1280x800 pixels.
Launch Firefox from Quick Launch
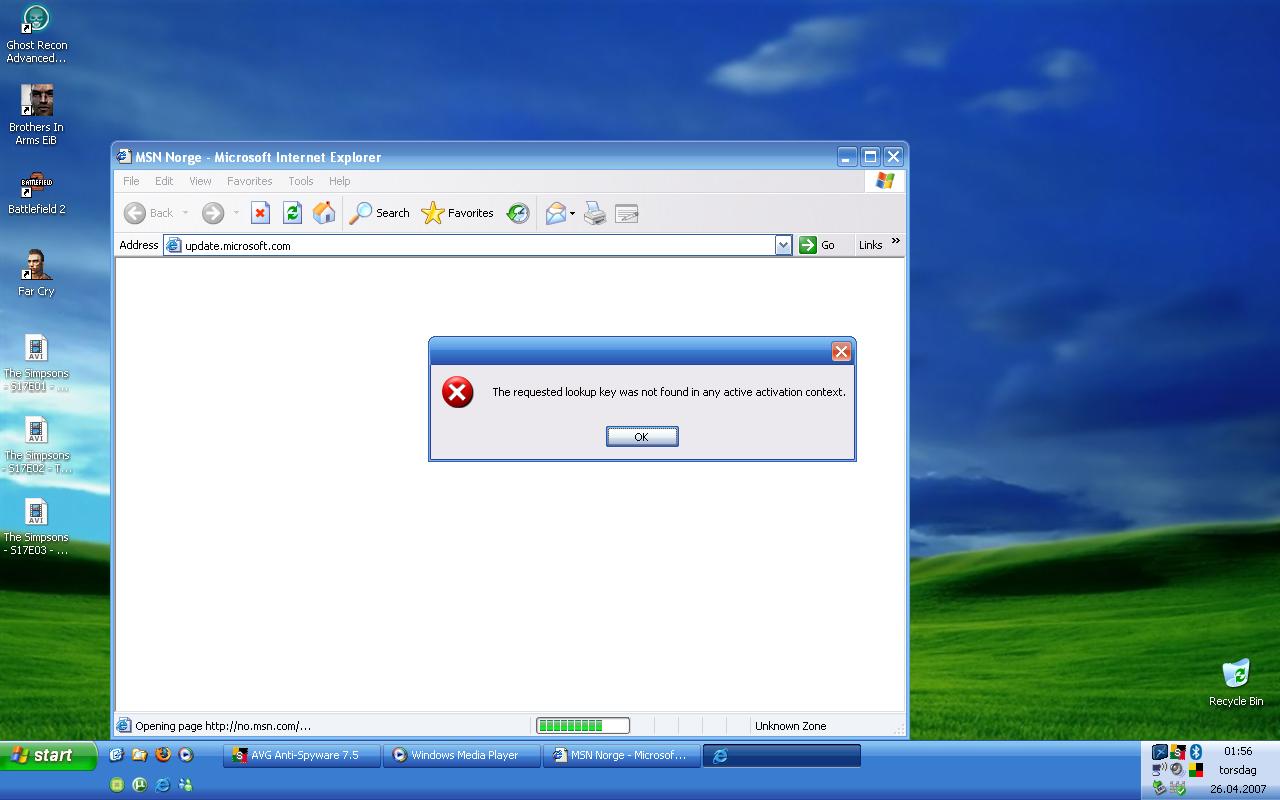click(x=163, y=754)
